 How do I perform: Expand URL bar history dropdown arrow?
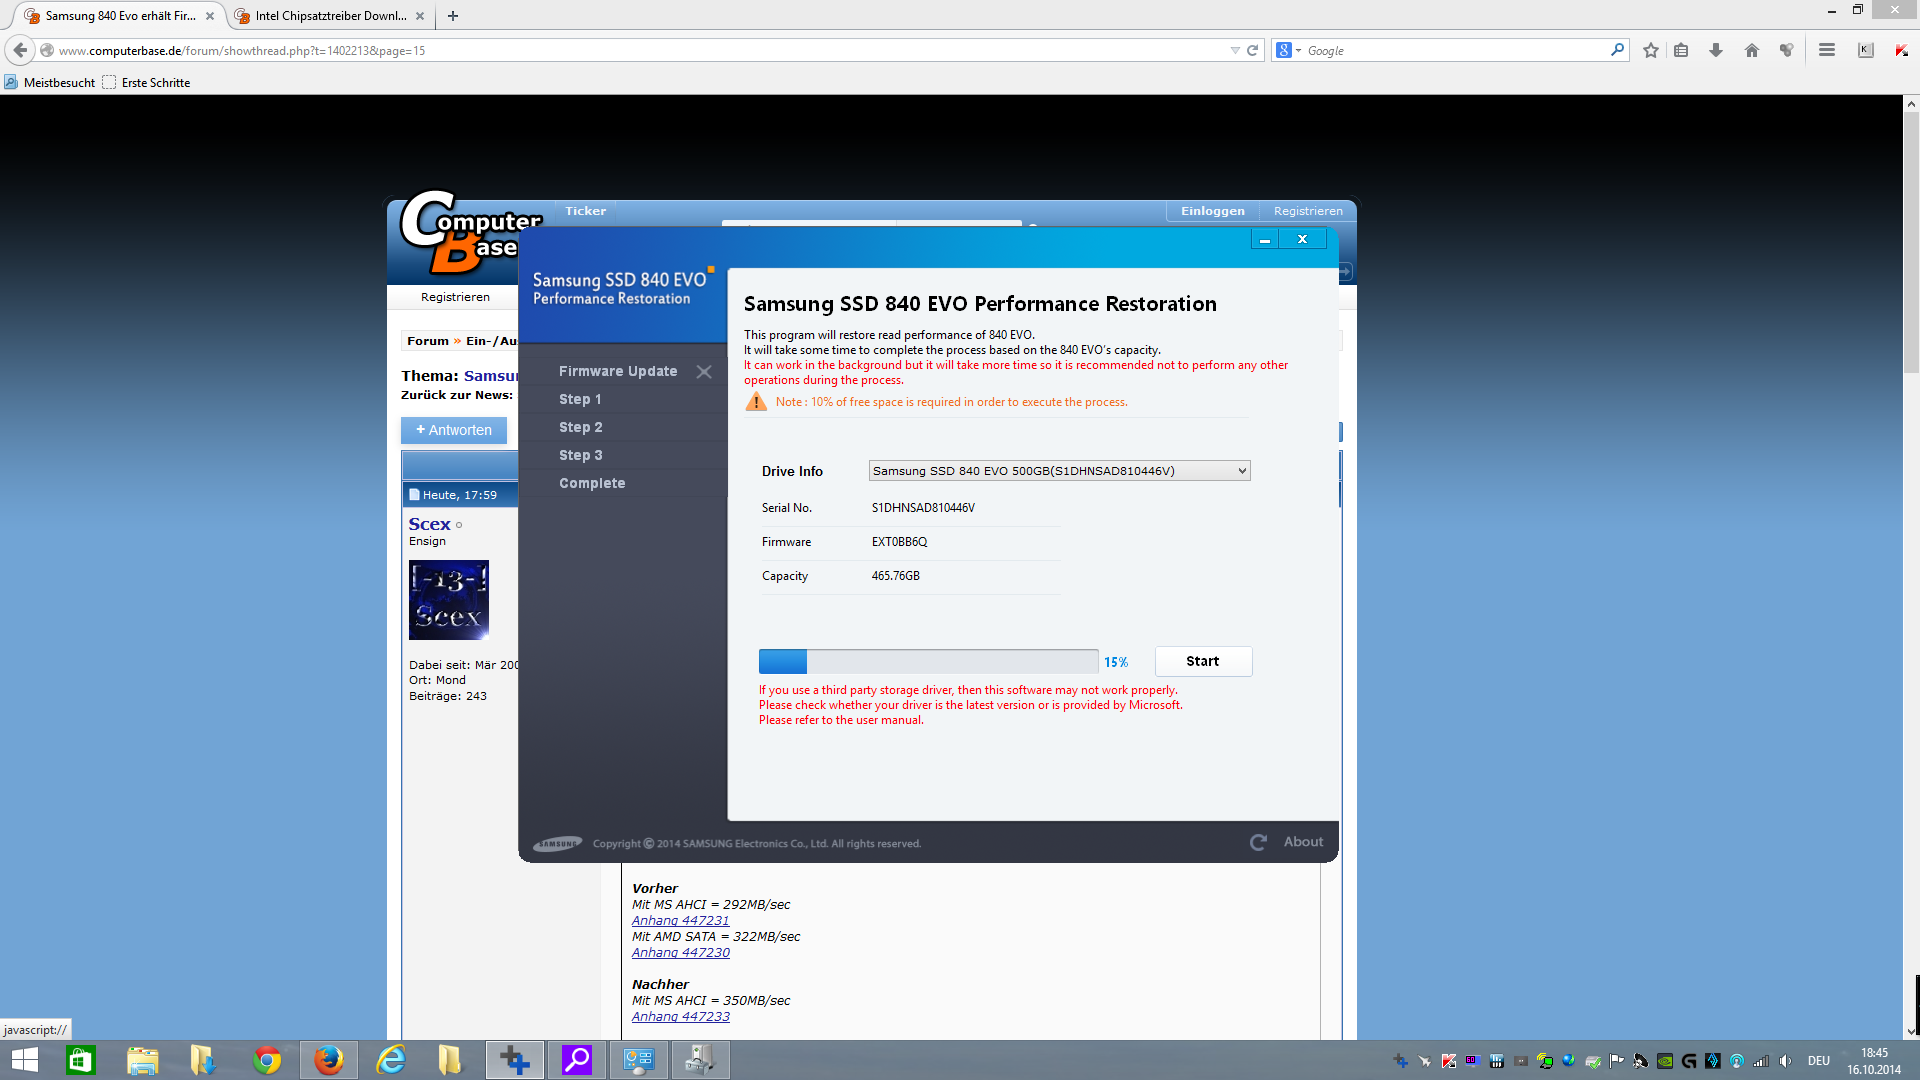tap(1234, 50)
